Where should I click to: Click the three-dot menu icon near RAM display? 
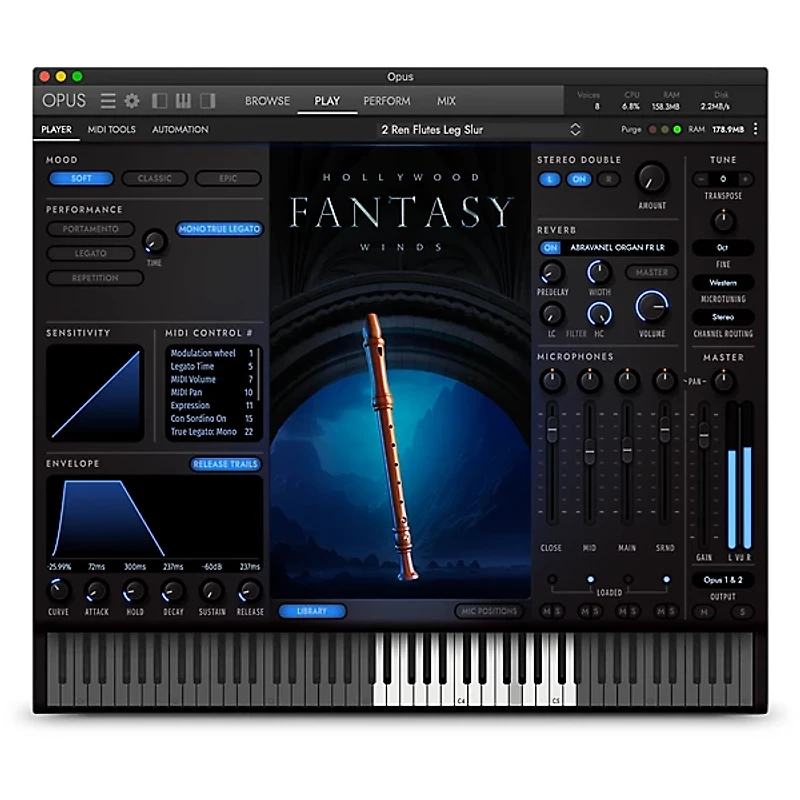pyautogui.click(x=756, y=129)
